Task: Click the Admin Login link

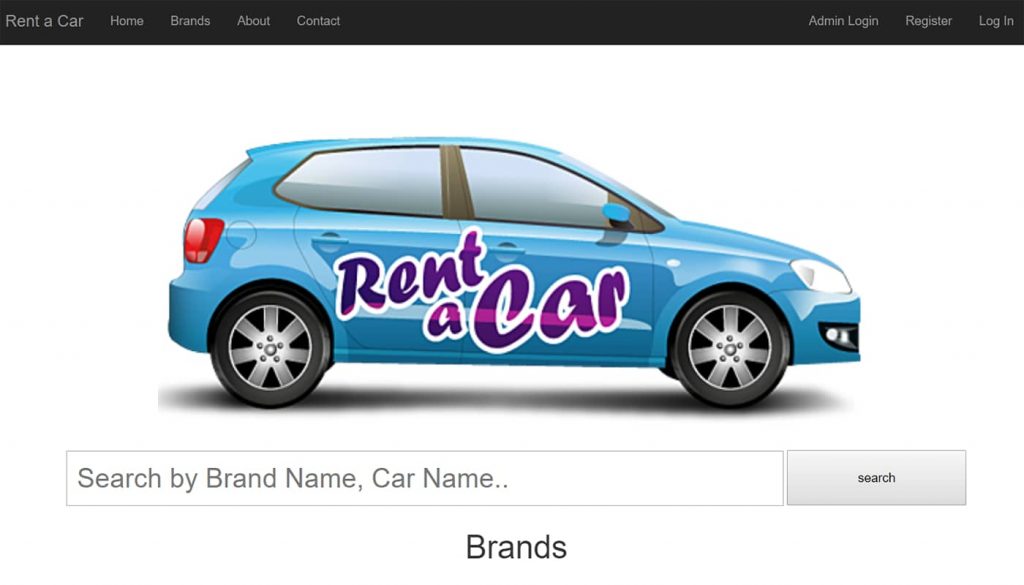Action: pos(843,20)
